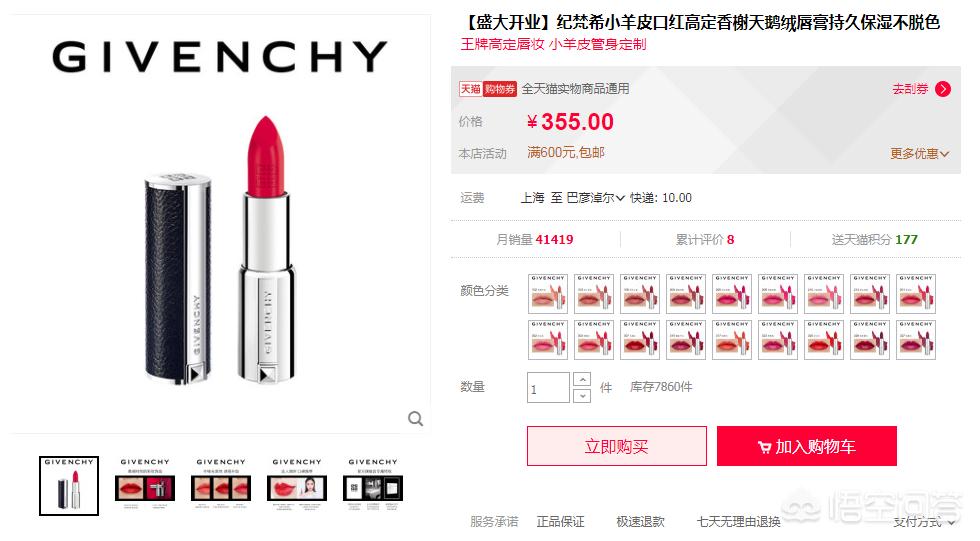
Task: Open the 巴彦淖尔 destination dropdown
Action: click(595, 198)
